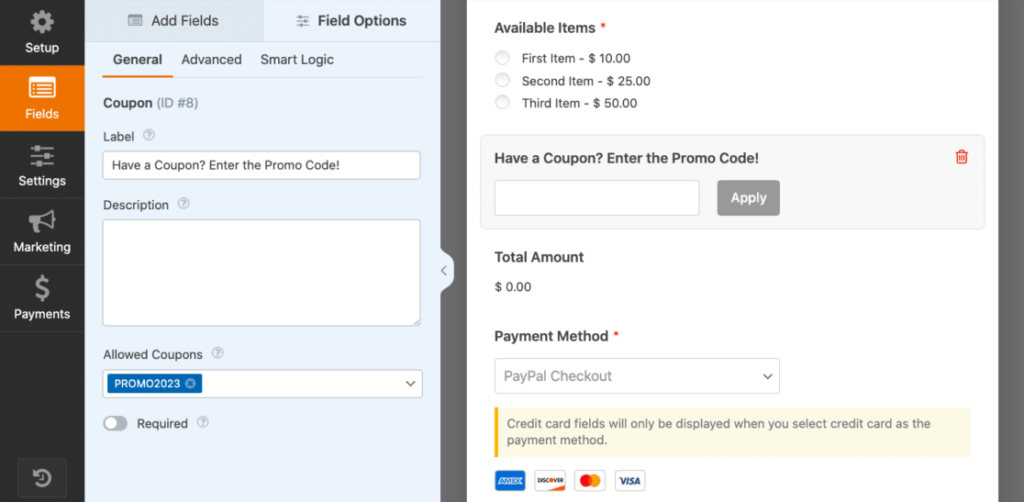
Task: Collapse the field options side panel
Action: 444,270
